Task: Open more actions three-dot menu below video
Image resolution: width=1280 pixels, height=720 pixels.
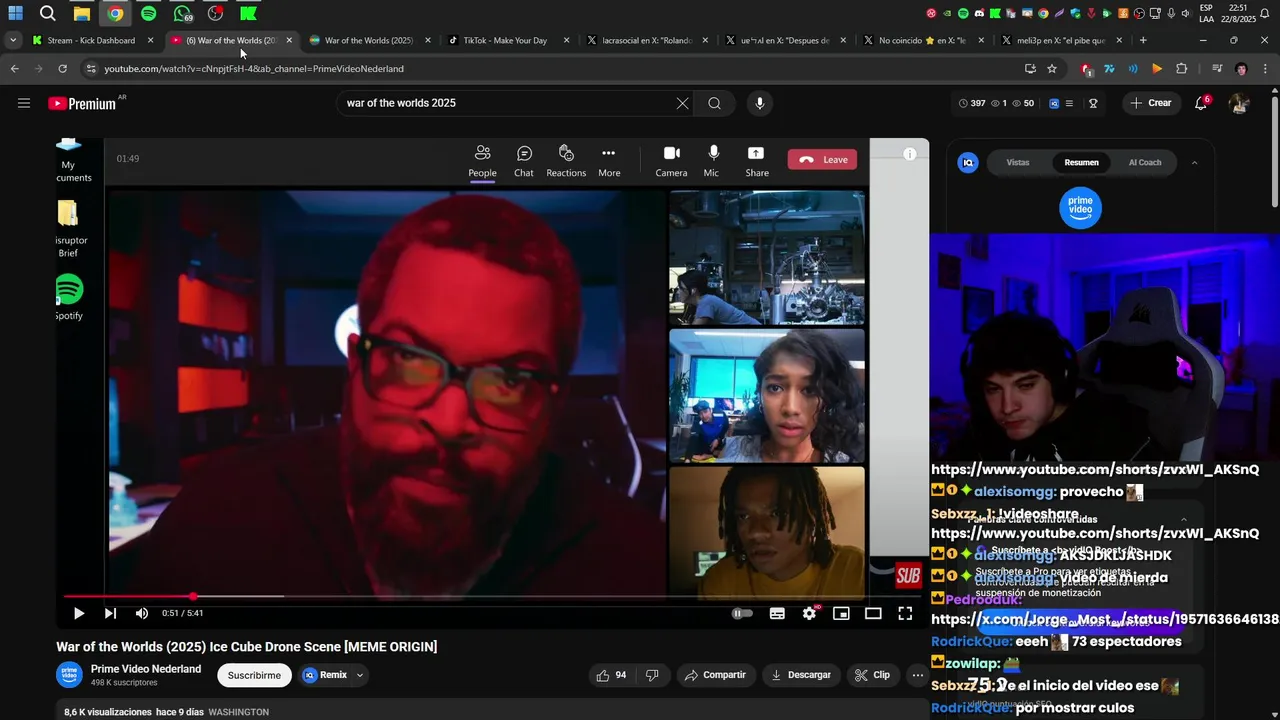Action: [917, 675]
